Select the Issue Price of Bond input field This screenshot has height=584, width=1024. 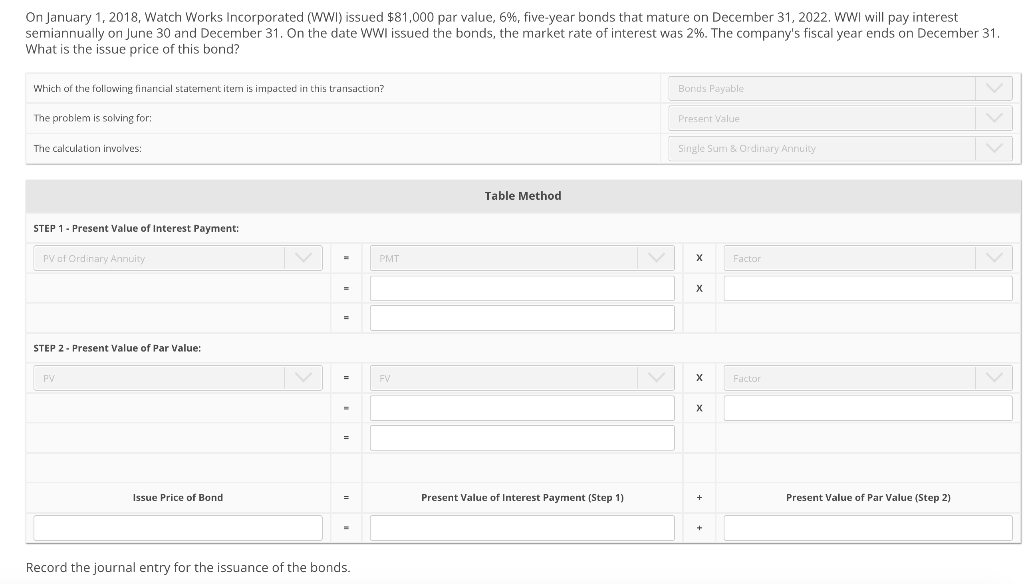coord(178,527)
